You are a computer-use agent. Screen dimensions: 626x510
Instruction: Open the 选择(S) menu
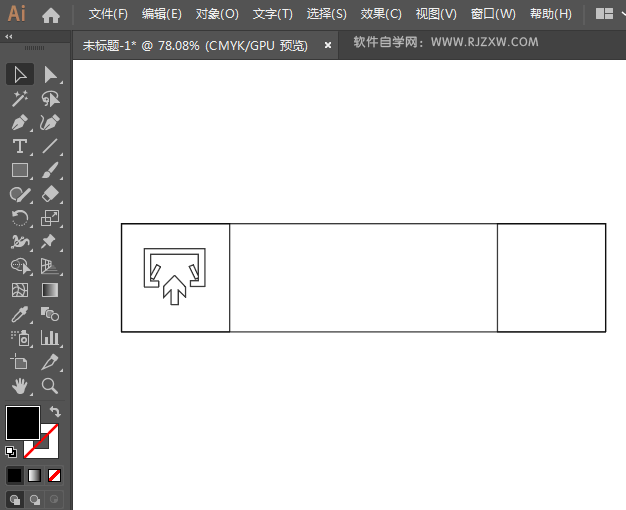327,14
